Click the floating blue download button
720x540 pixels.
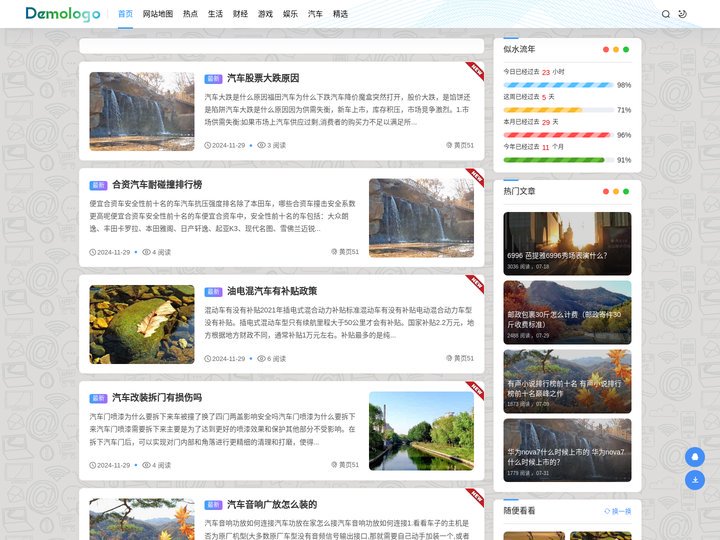pos(695,480)
